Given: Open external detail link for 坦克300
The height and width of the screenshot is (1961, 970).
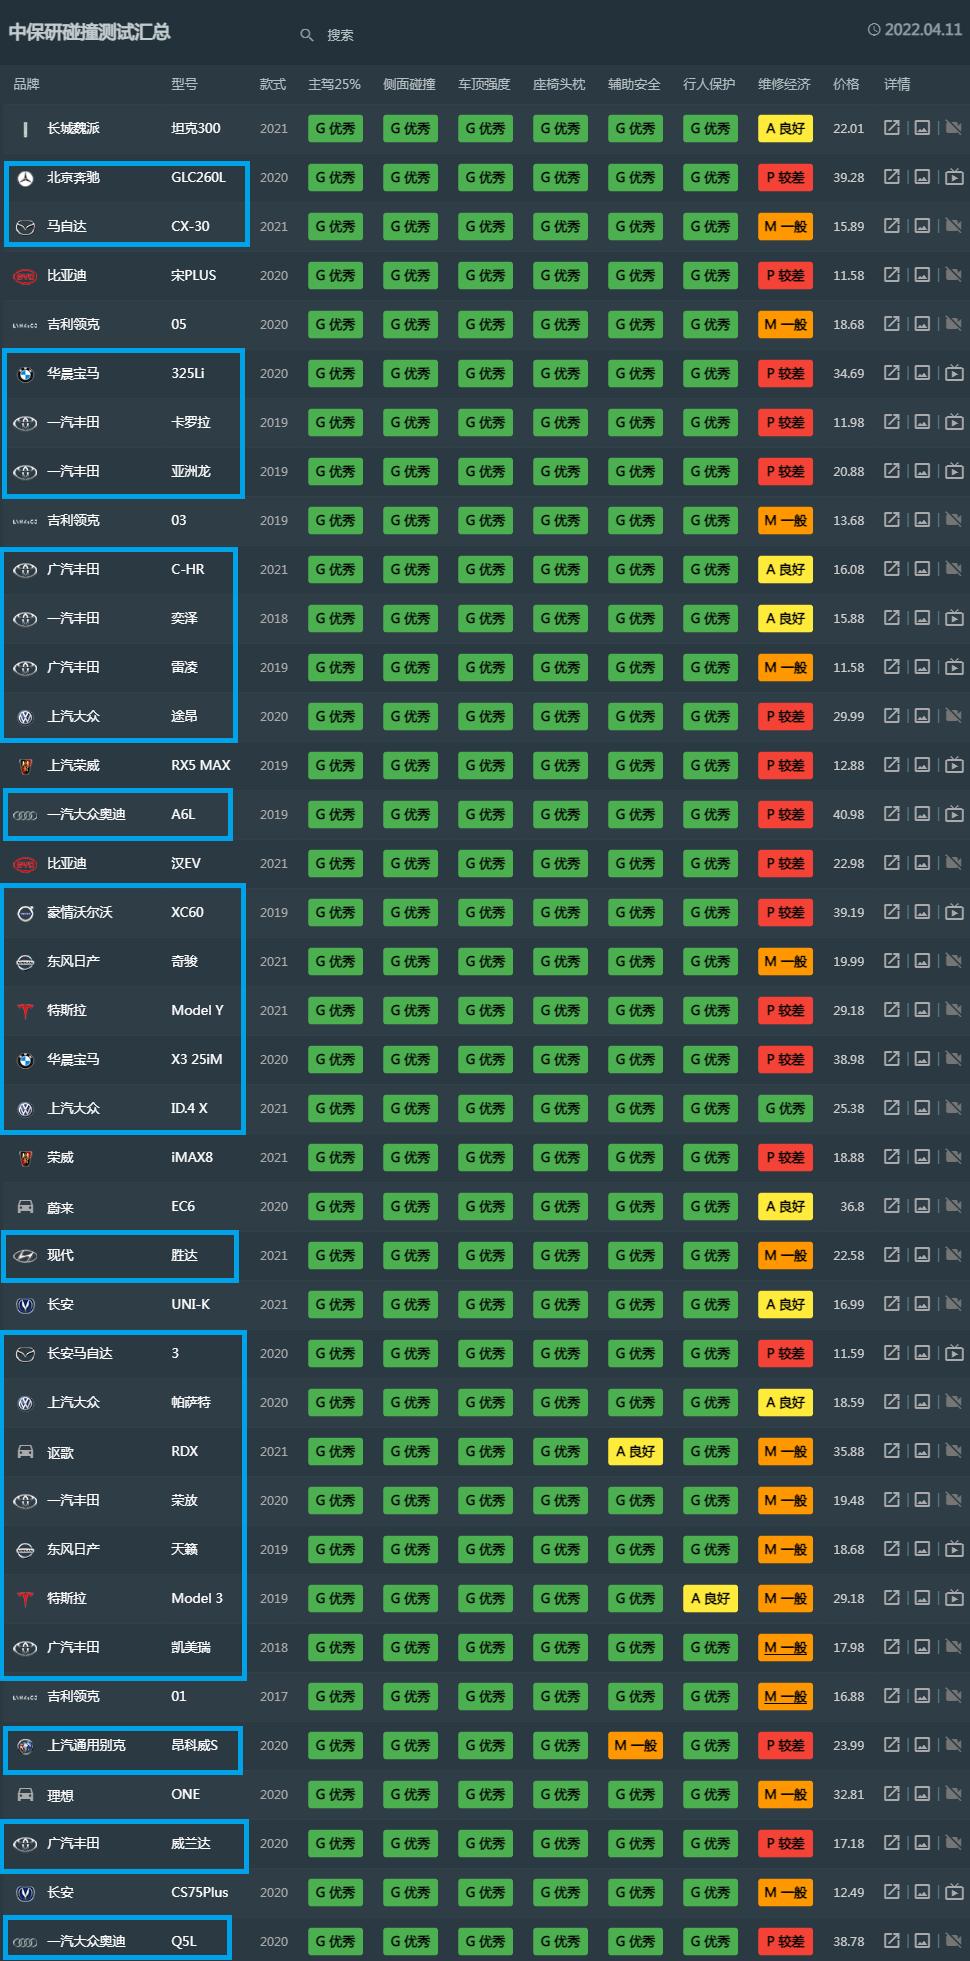Looking at the screenshot, I should (891, 128).
